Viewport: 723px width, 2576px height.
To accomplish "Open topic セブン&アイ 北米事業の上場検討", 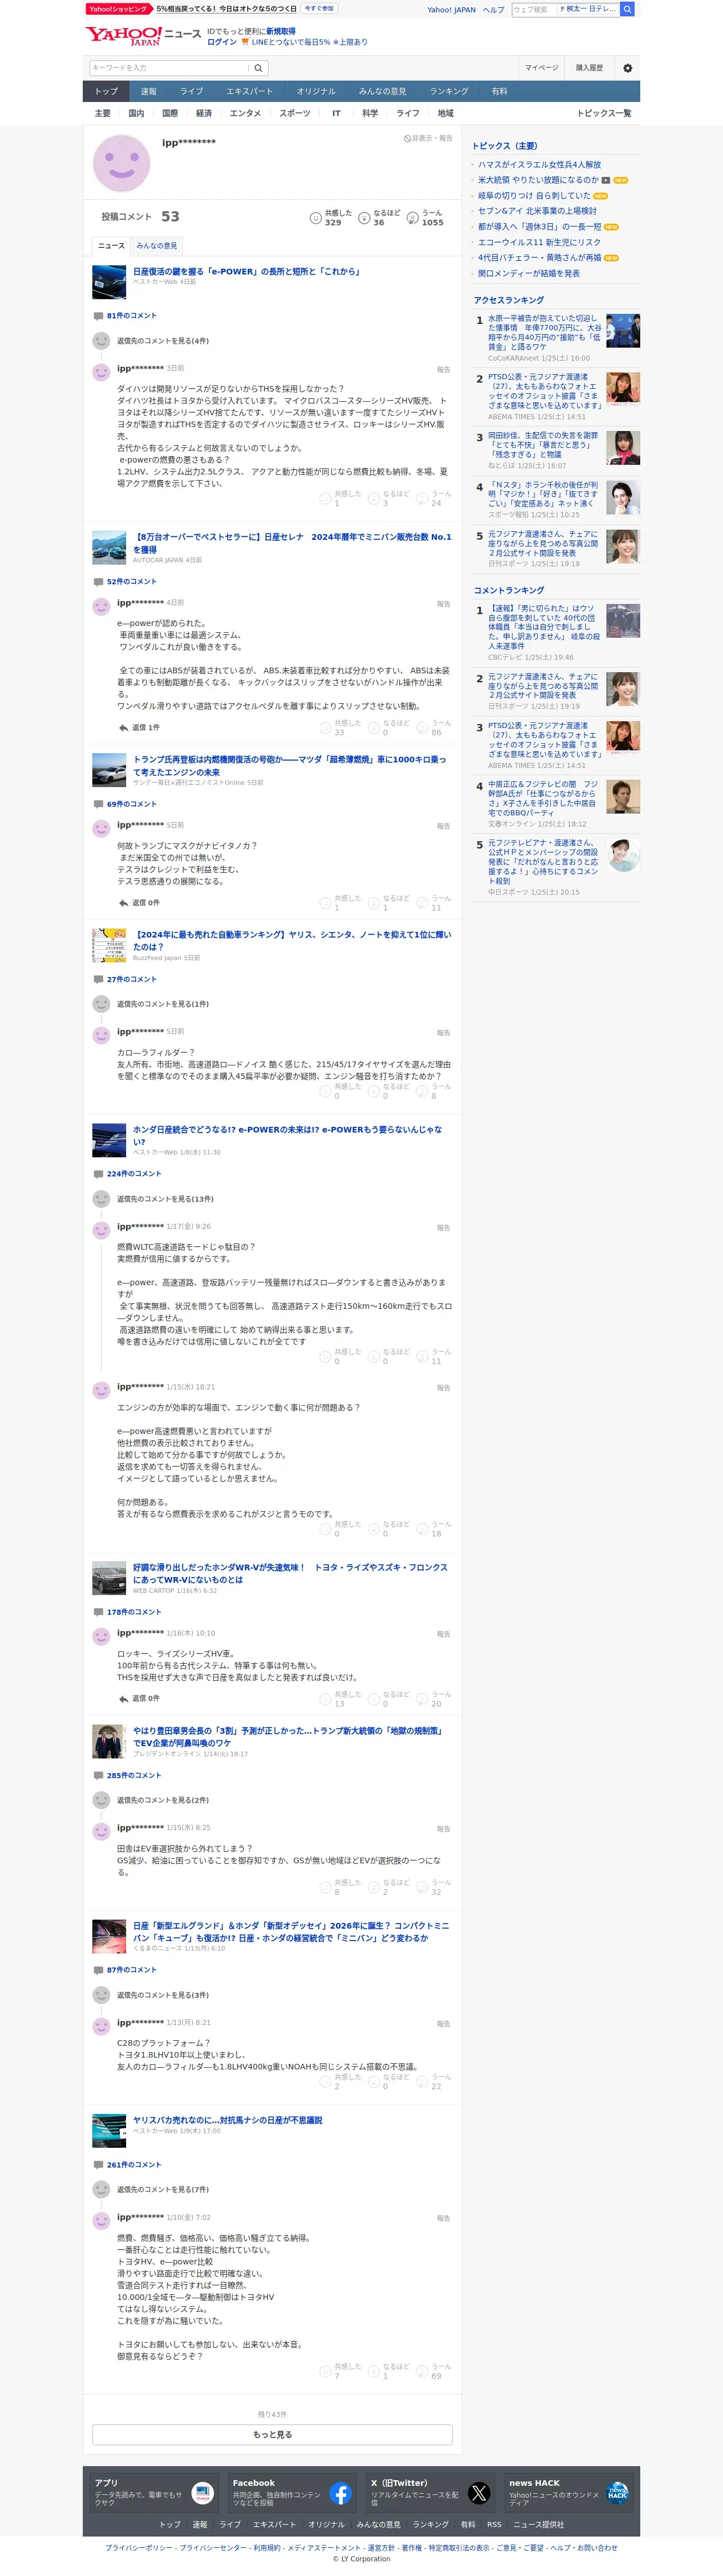I will coord(537,211).
